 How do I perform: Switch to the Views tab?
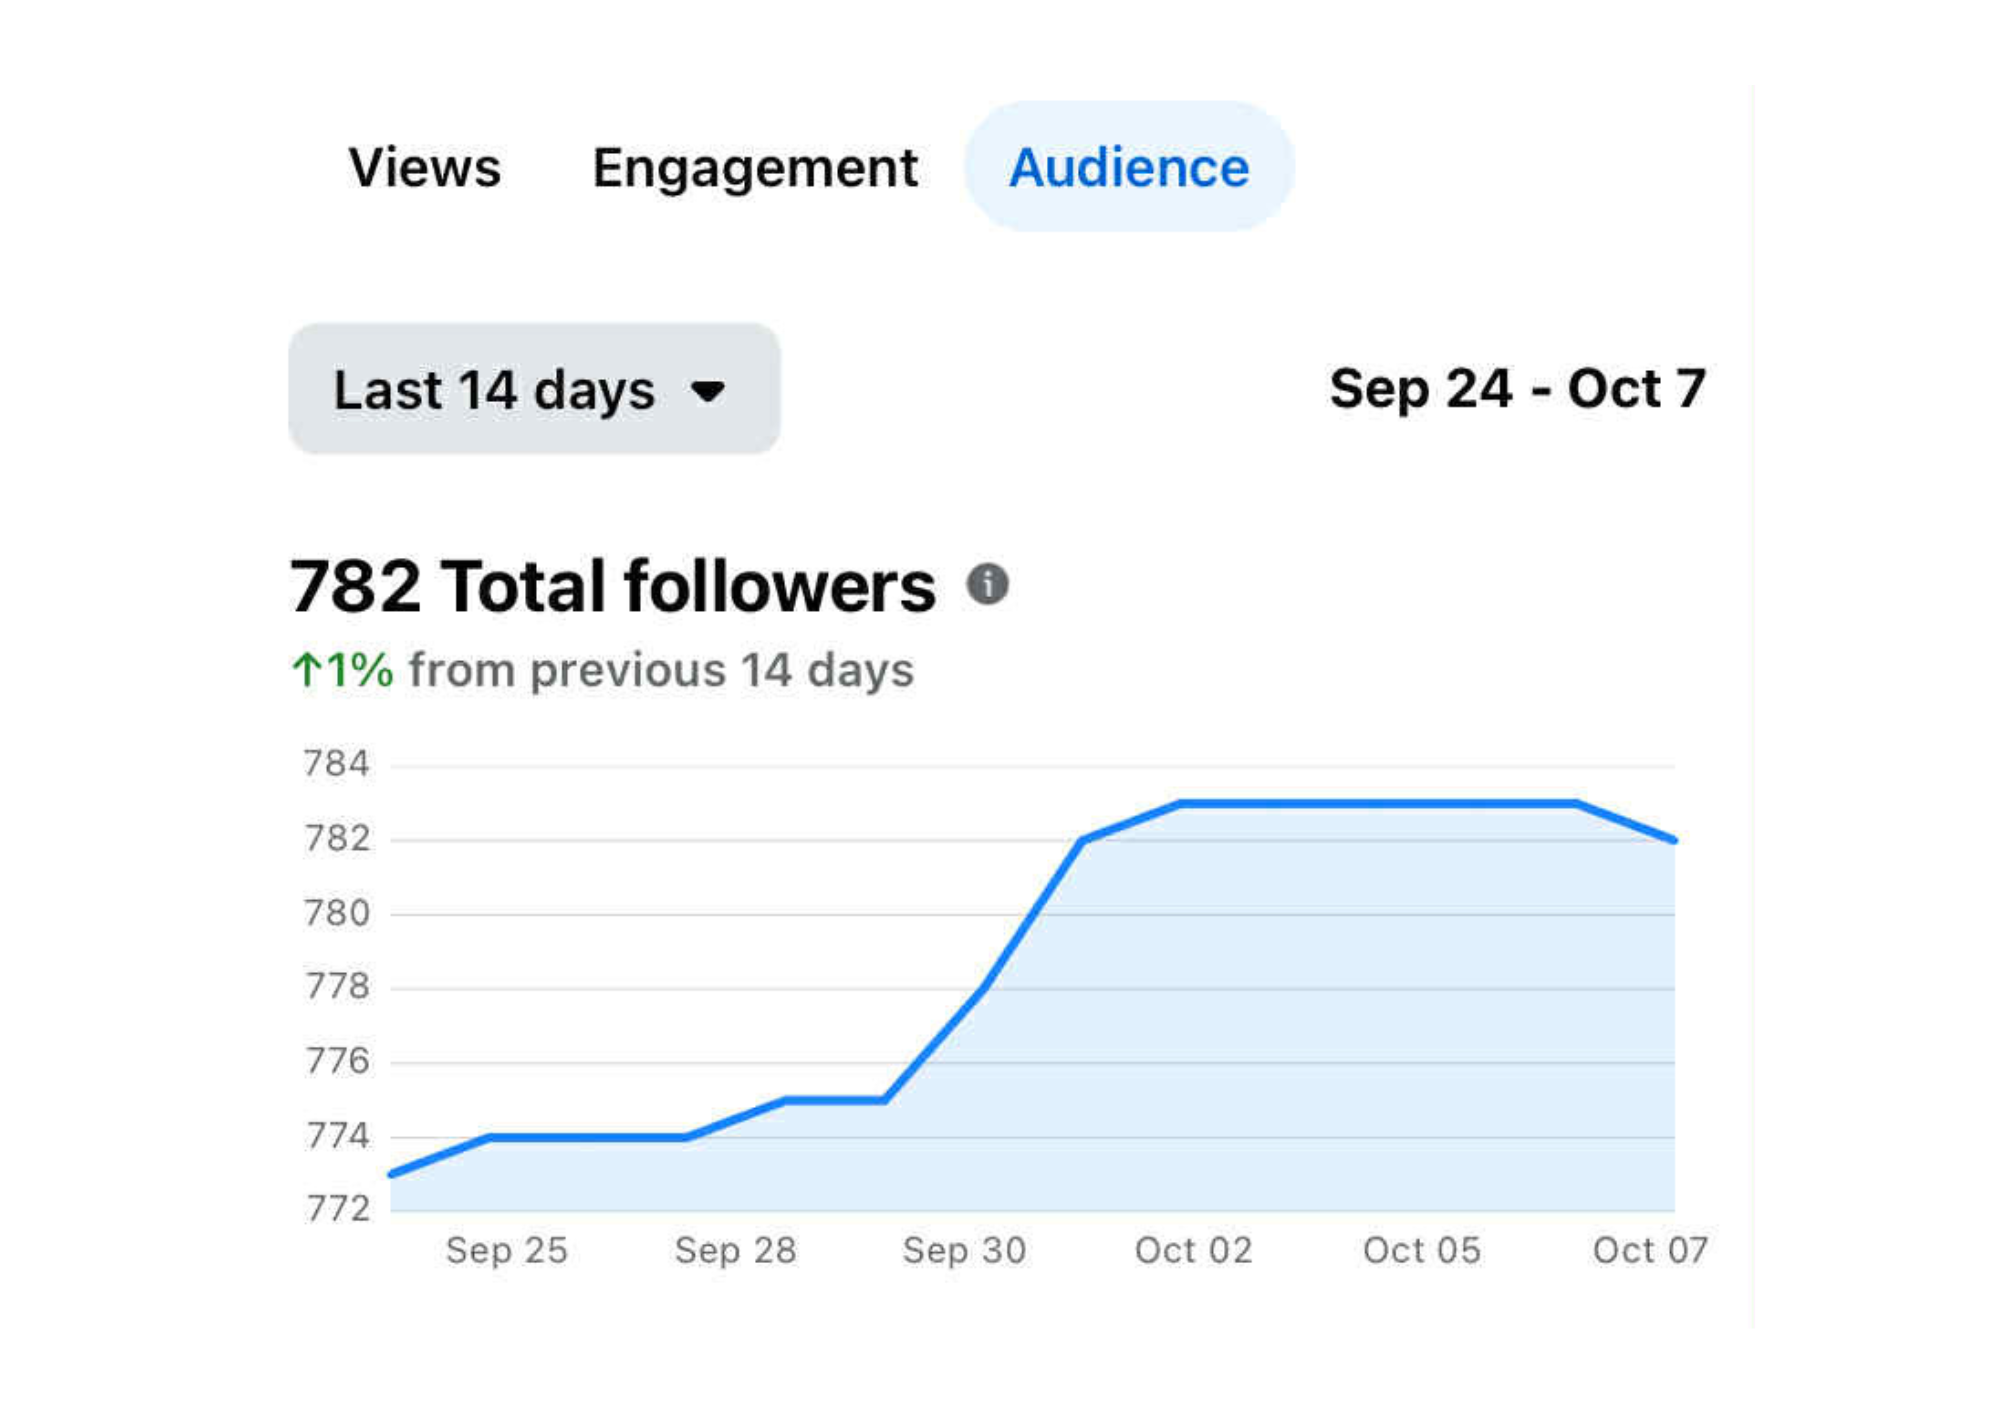point(424,167)
